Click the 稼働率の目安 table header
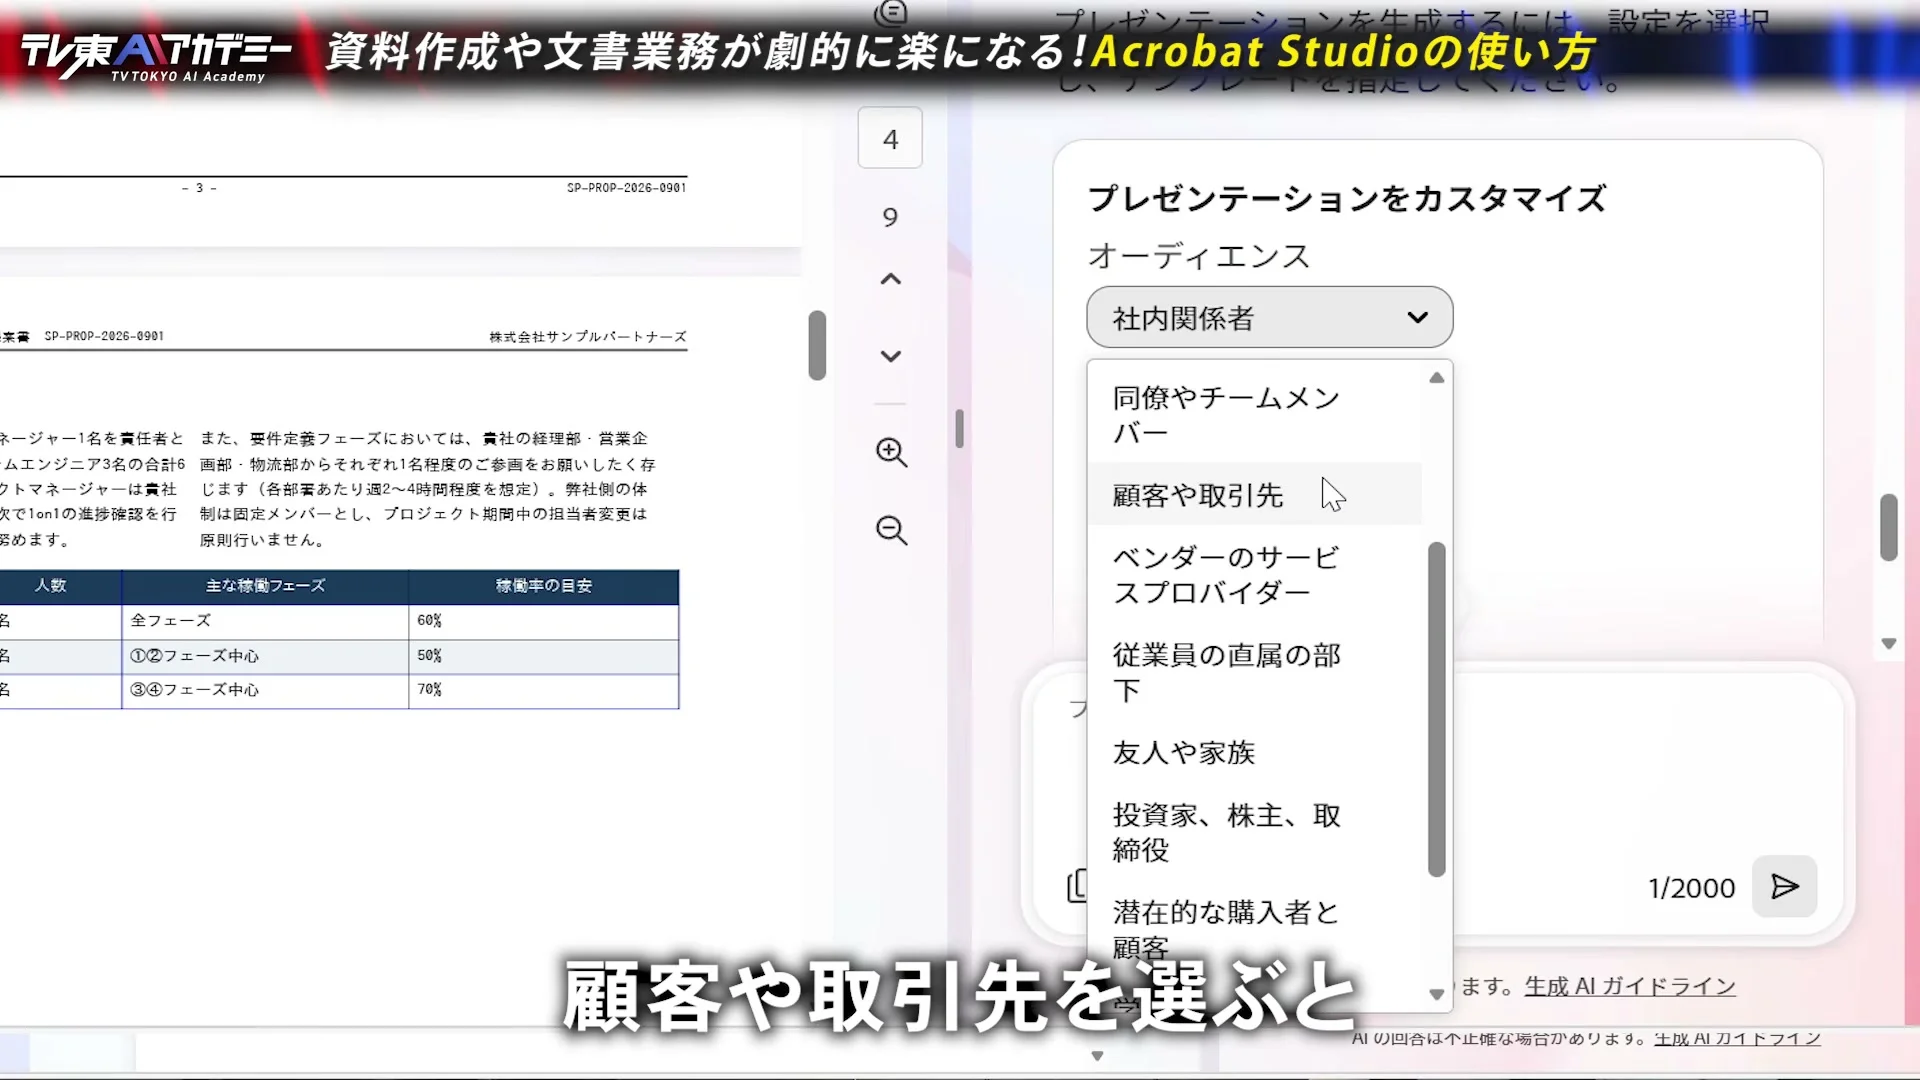The image size is (1920, 1080). [x=544, y=586]
